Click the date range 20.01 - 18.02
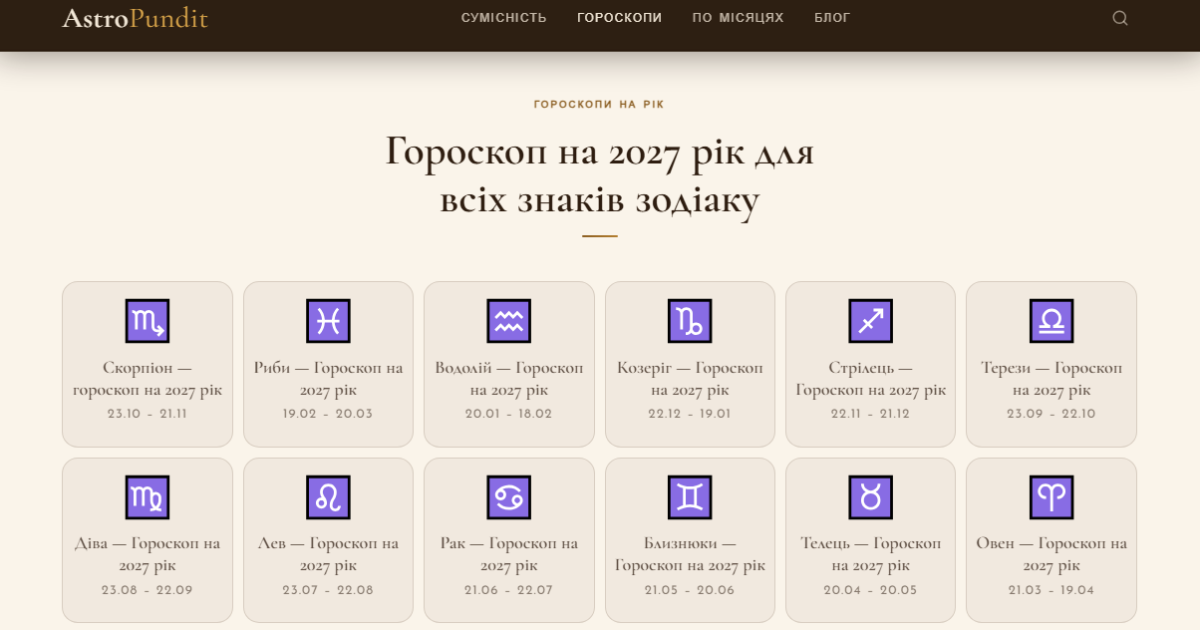Screen dimensions: 1200x630 coord(509,414)
